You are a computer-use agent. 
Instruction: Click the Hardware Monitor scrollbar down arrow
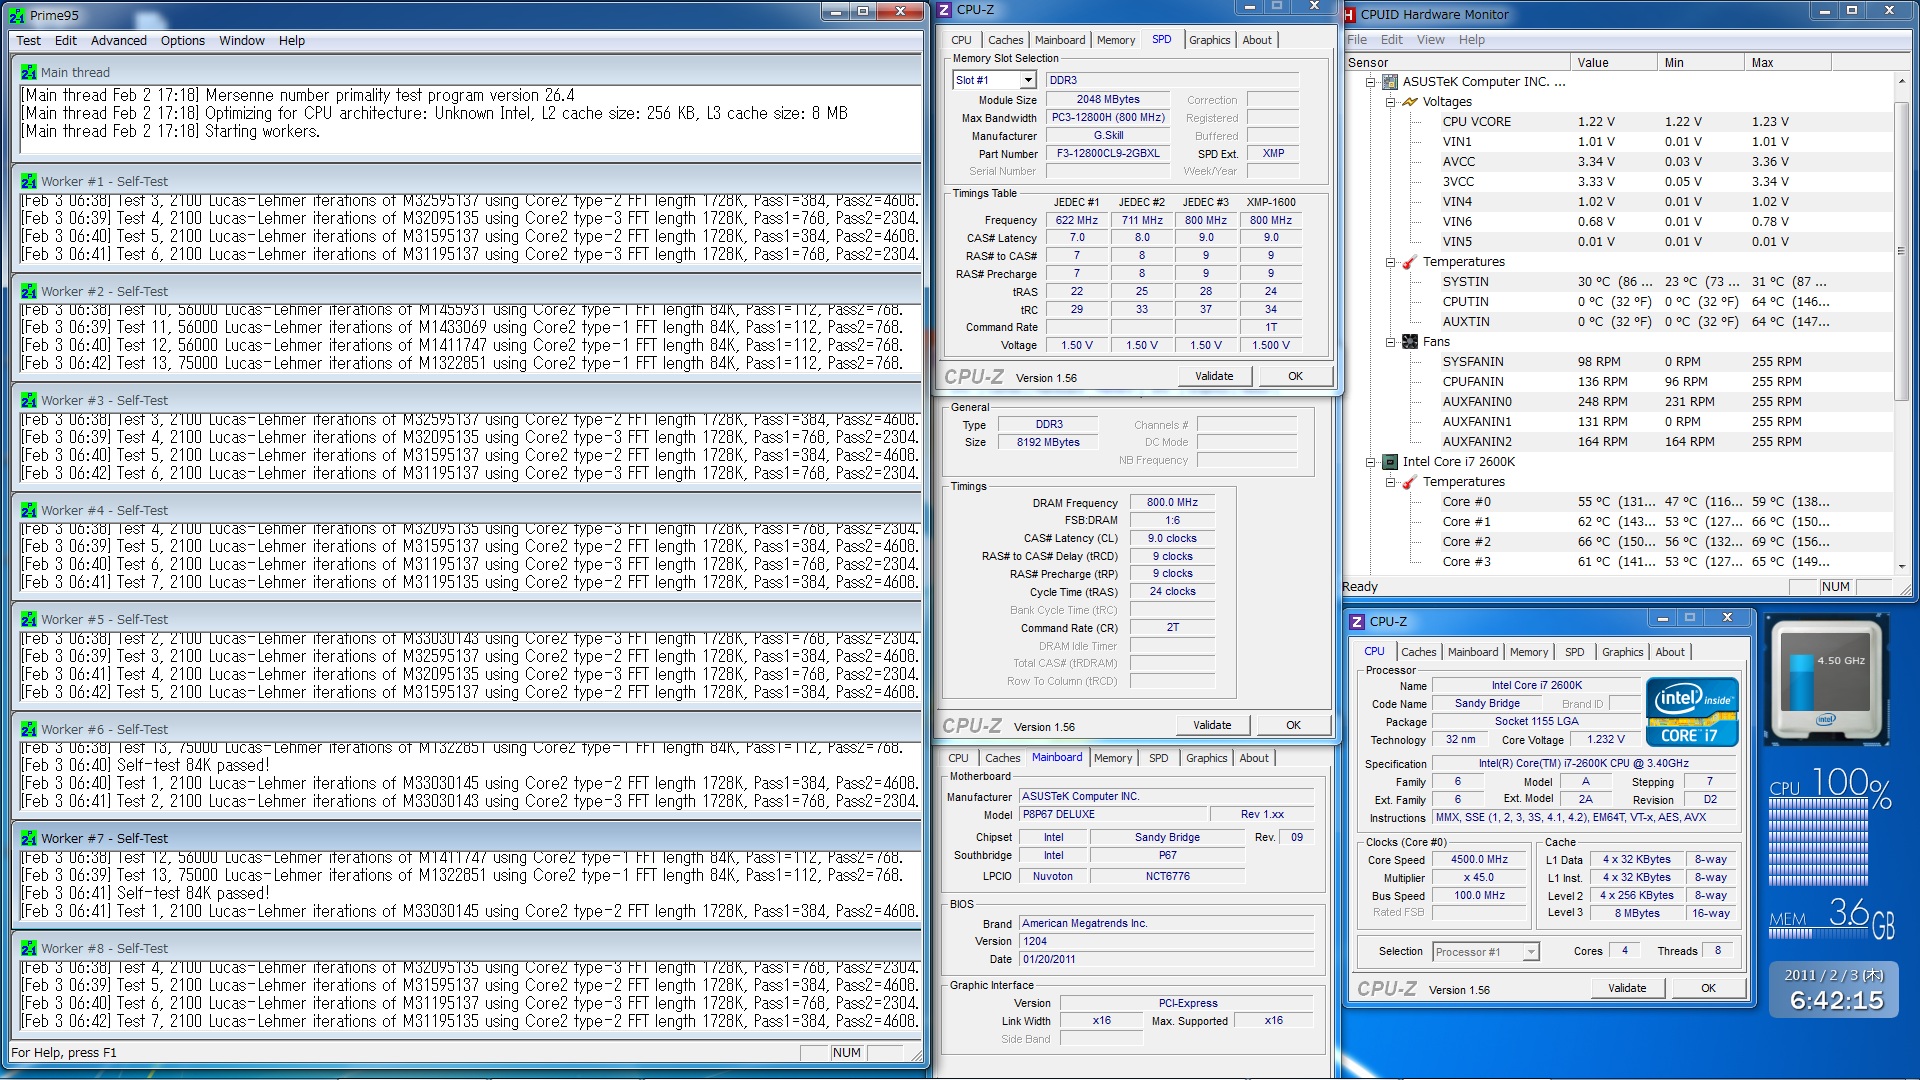coord(1900,566)
